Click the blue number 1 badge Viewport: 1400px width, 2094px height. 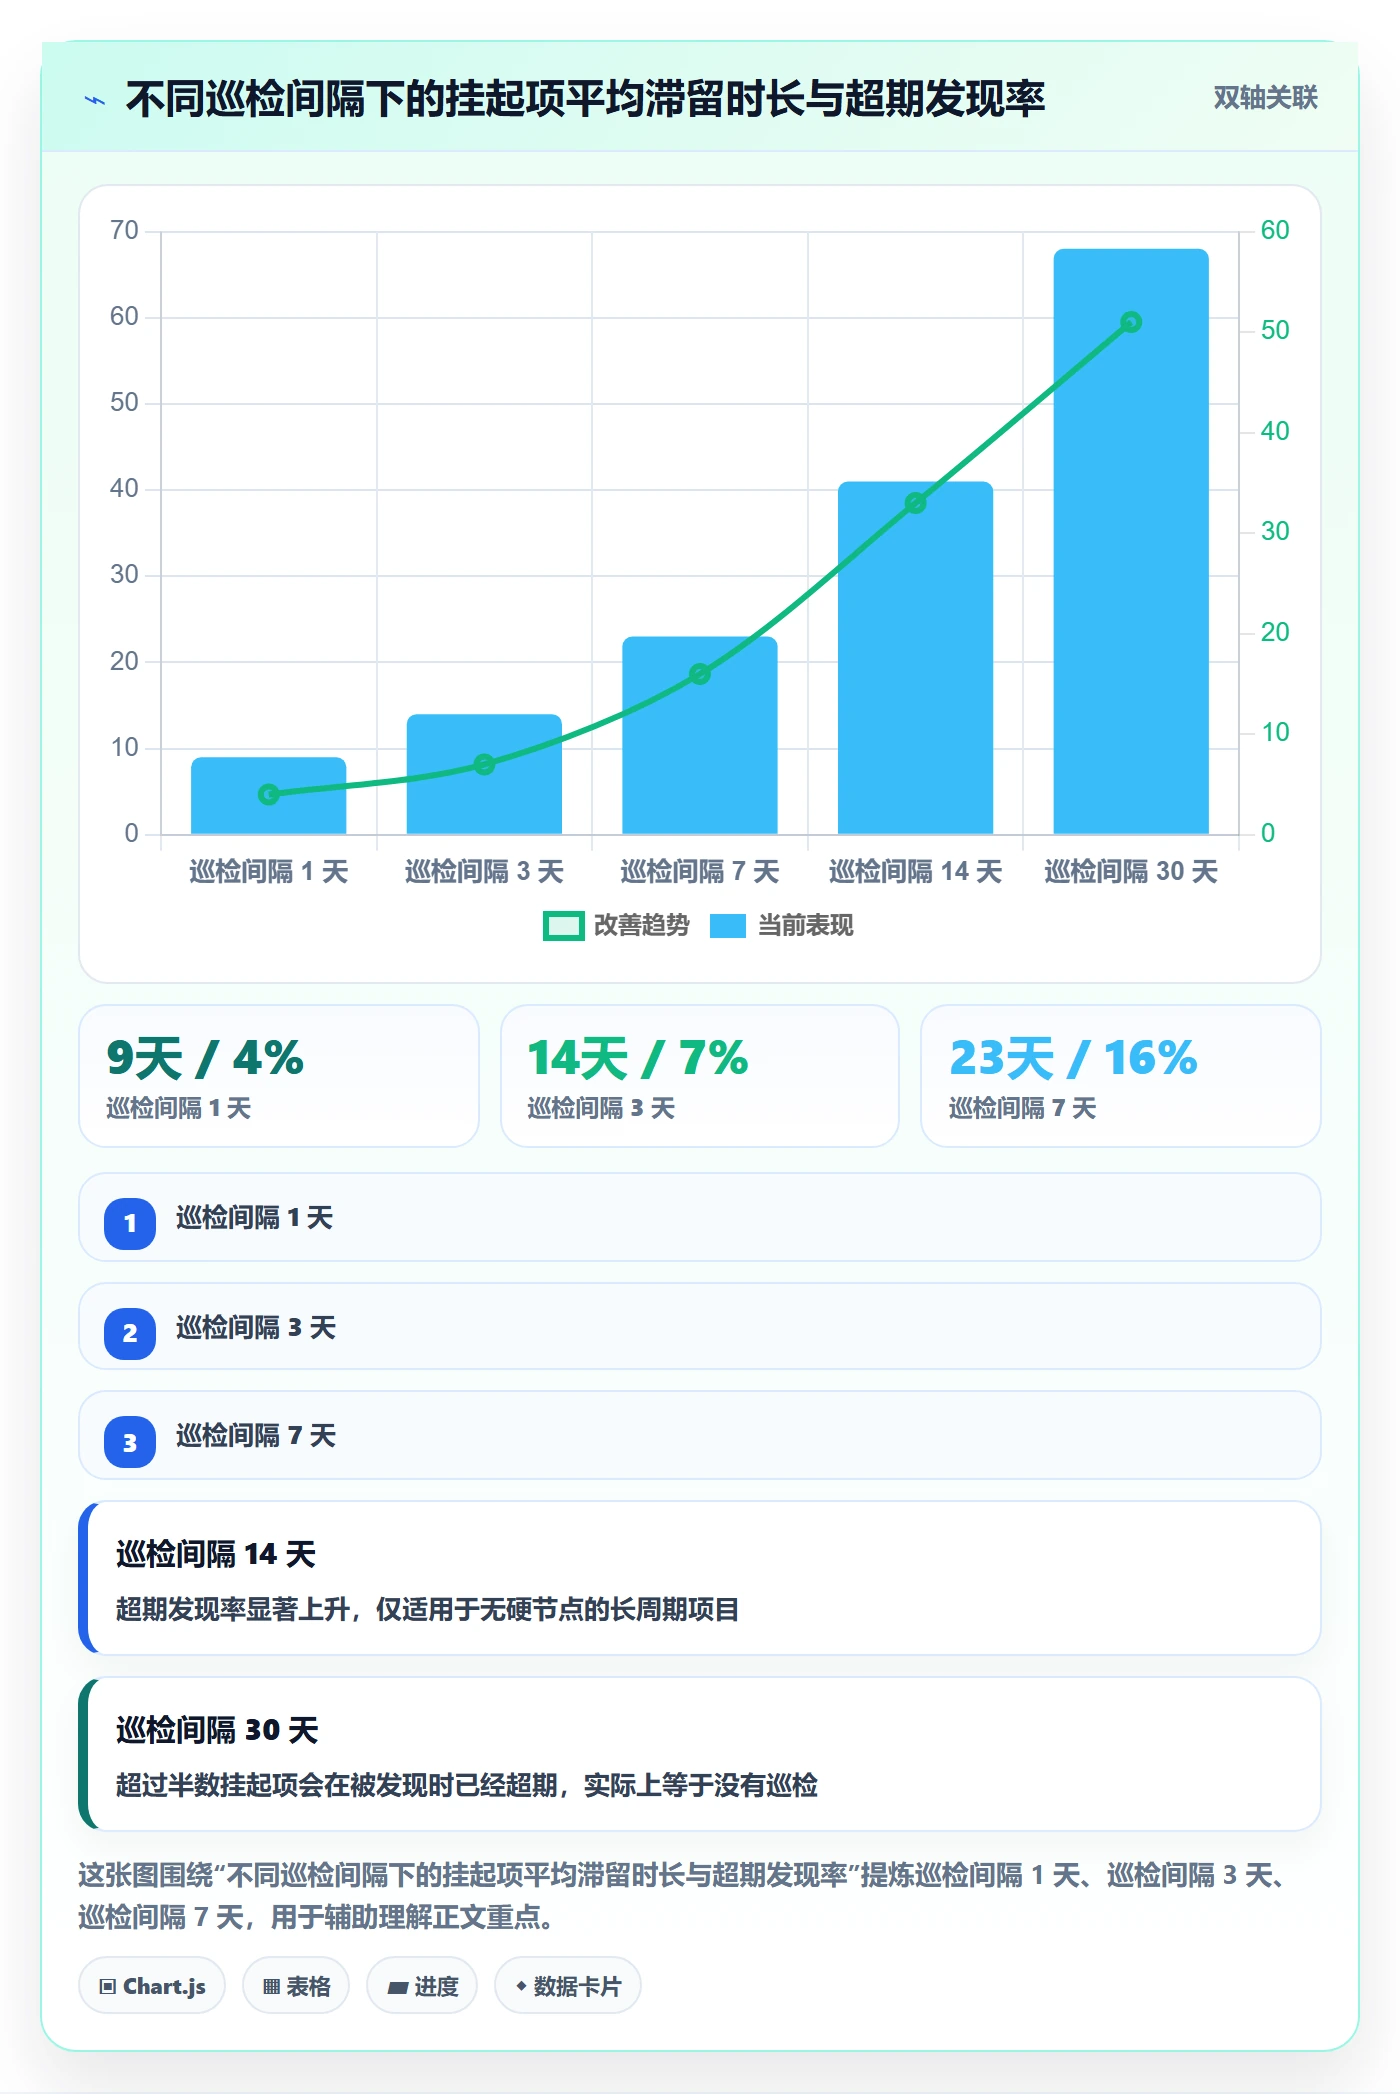(x=130, y=1223)
